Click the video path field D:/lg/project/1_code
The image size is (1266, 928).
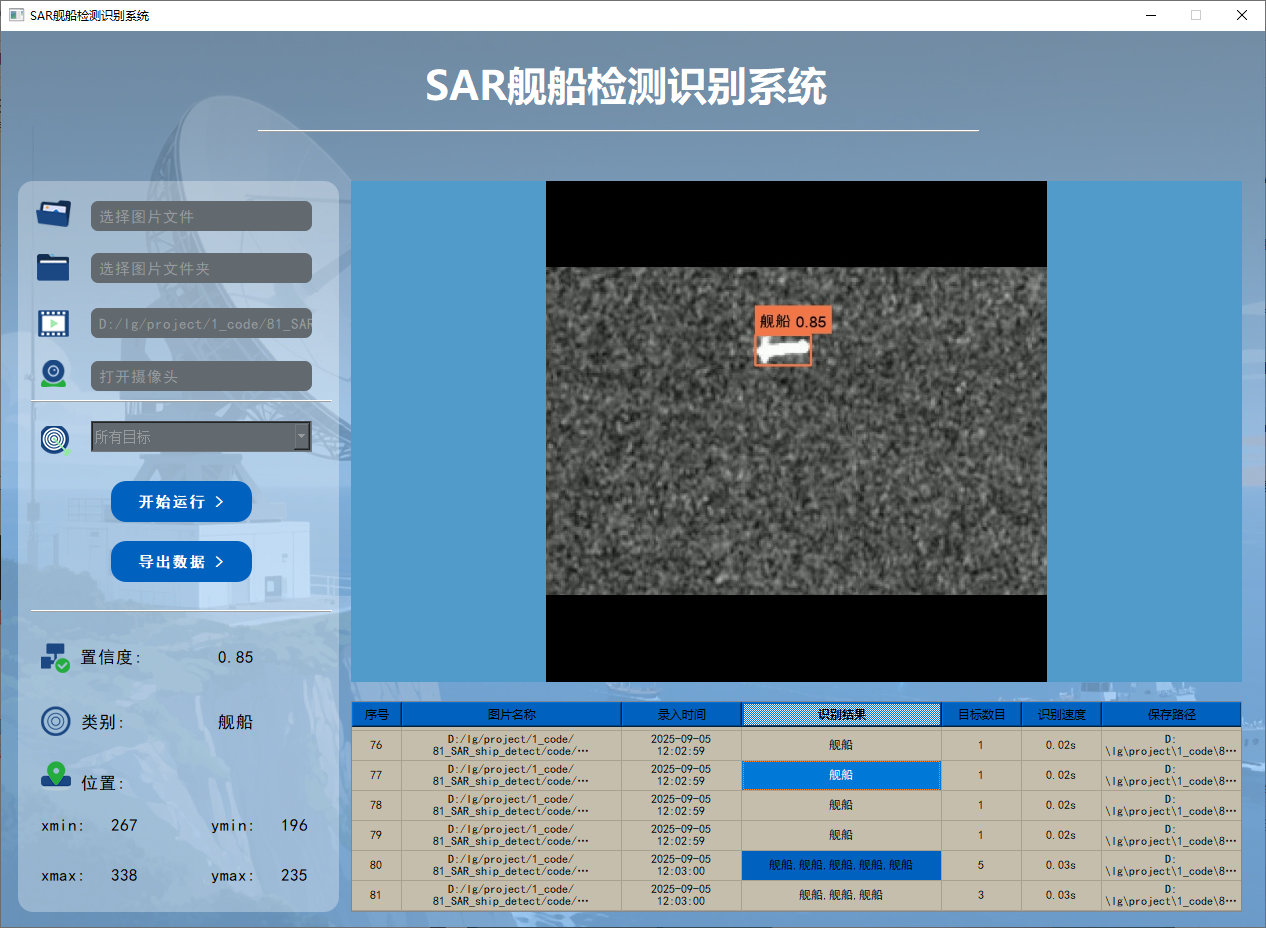(201, 324)
